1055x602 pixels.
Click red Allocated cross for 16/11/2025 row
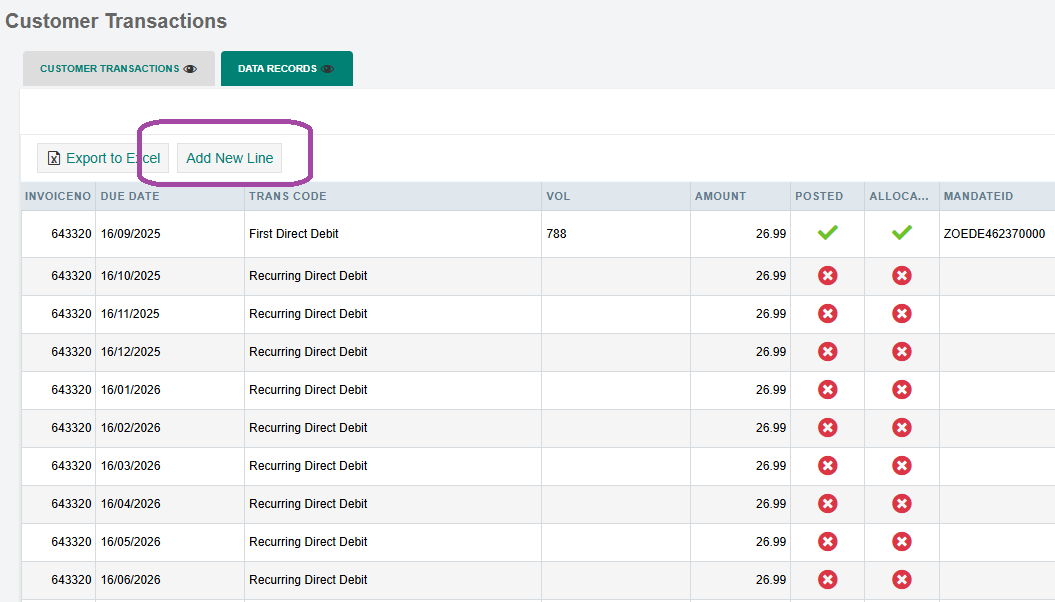pyautogui.click(x=901, y=314)
